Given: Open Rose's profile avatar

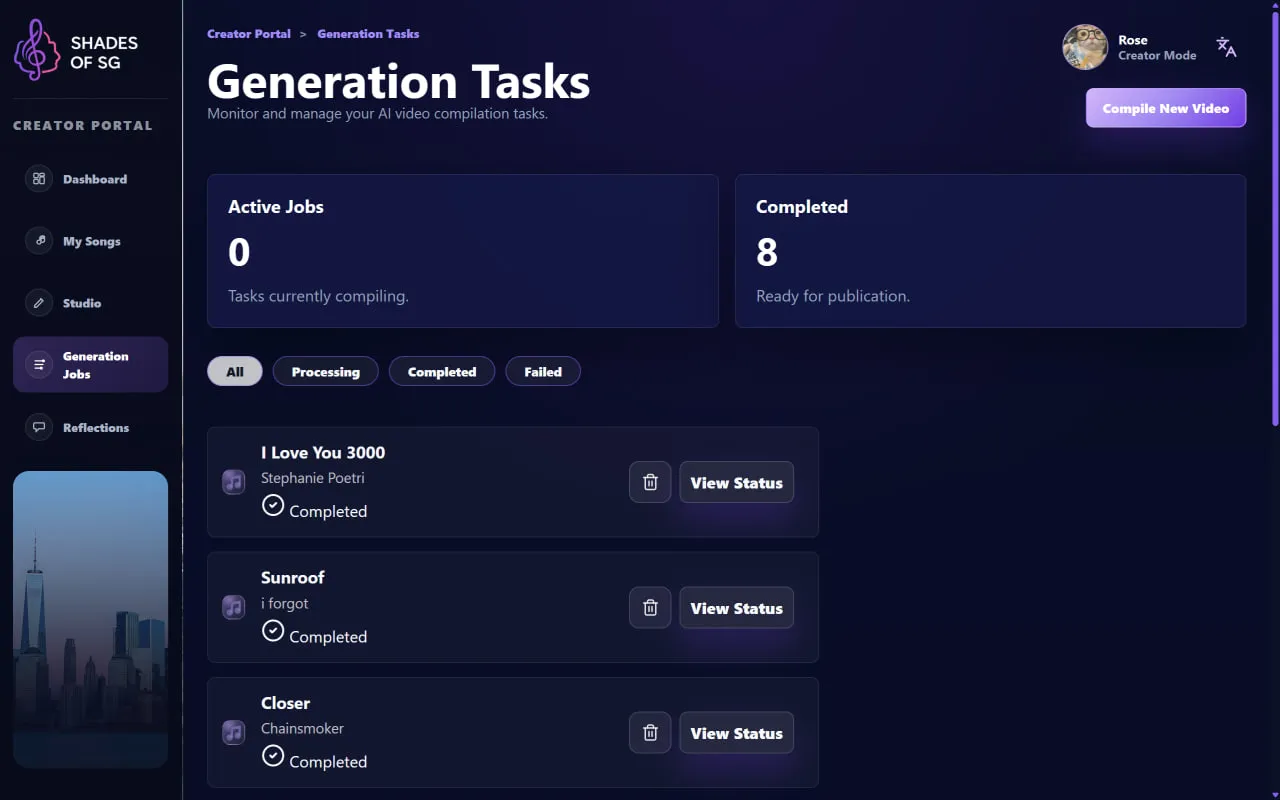Looking at the screenshot, I should click(1085, 47).
